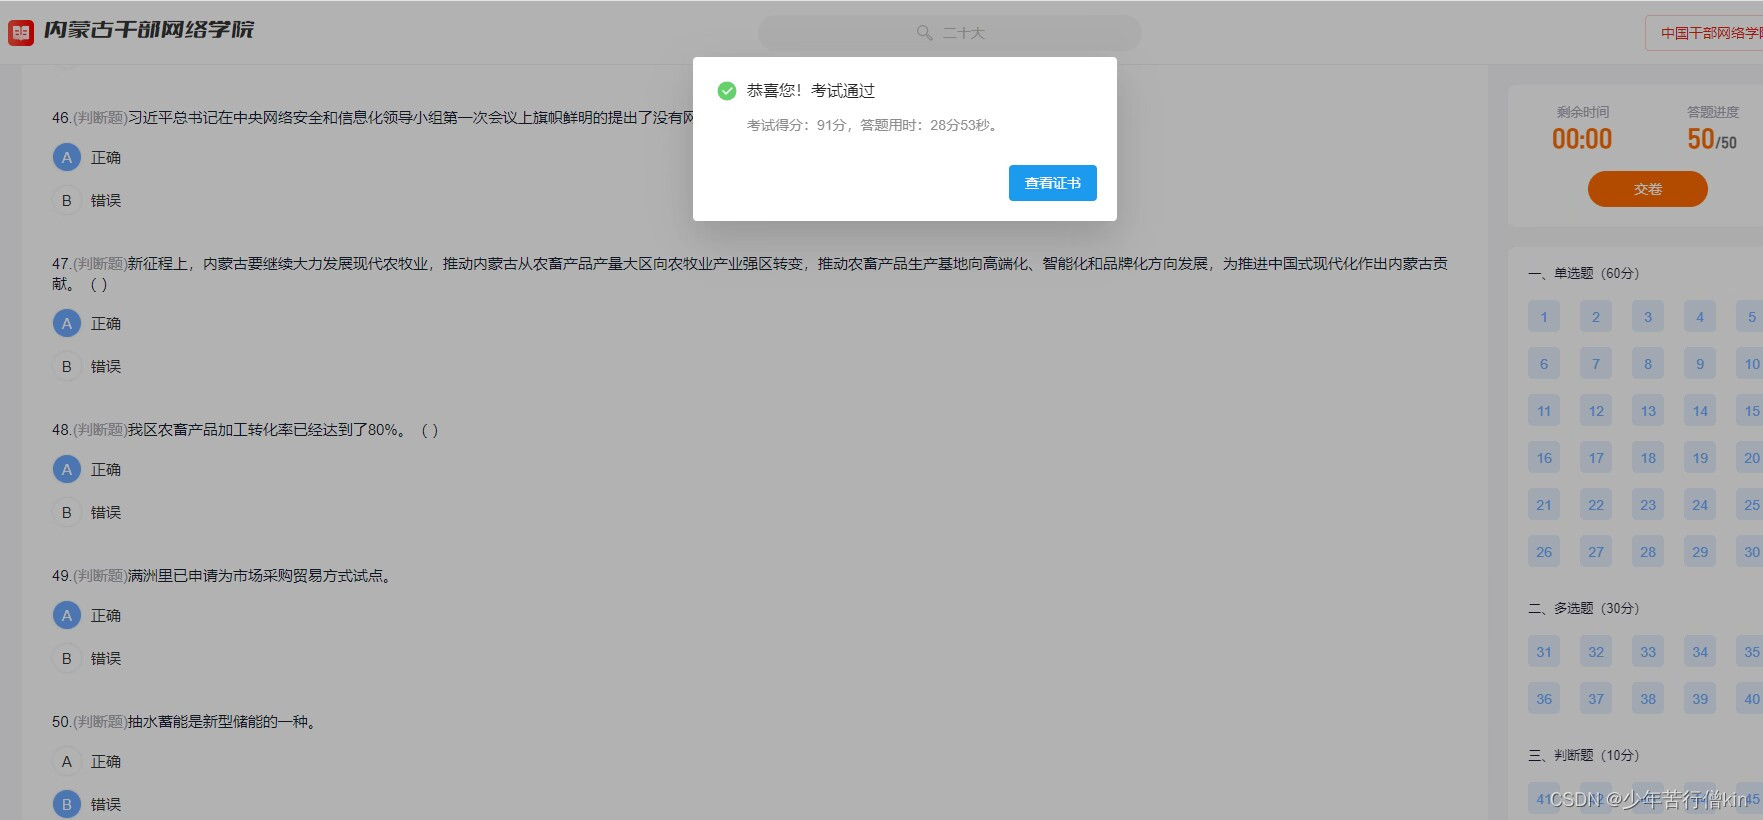Jump to question 23 in answer sheet
This screenshot has width=1763, height=820.
(x=1648, y=505)
